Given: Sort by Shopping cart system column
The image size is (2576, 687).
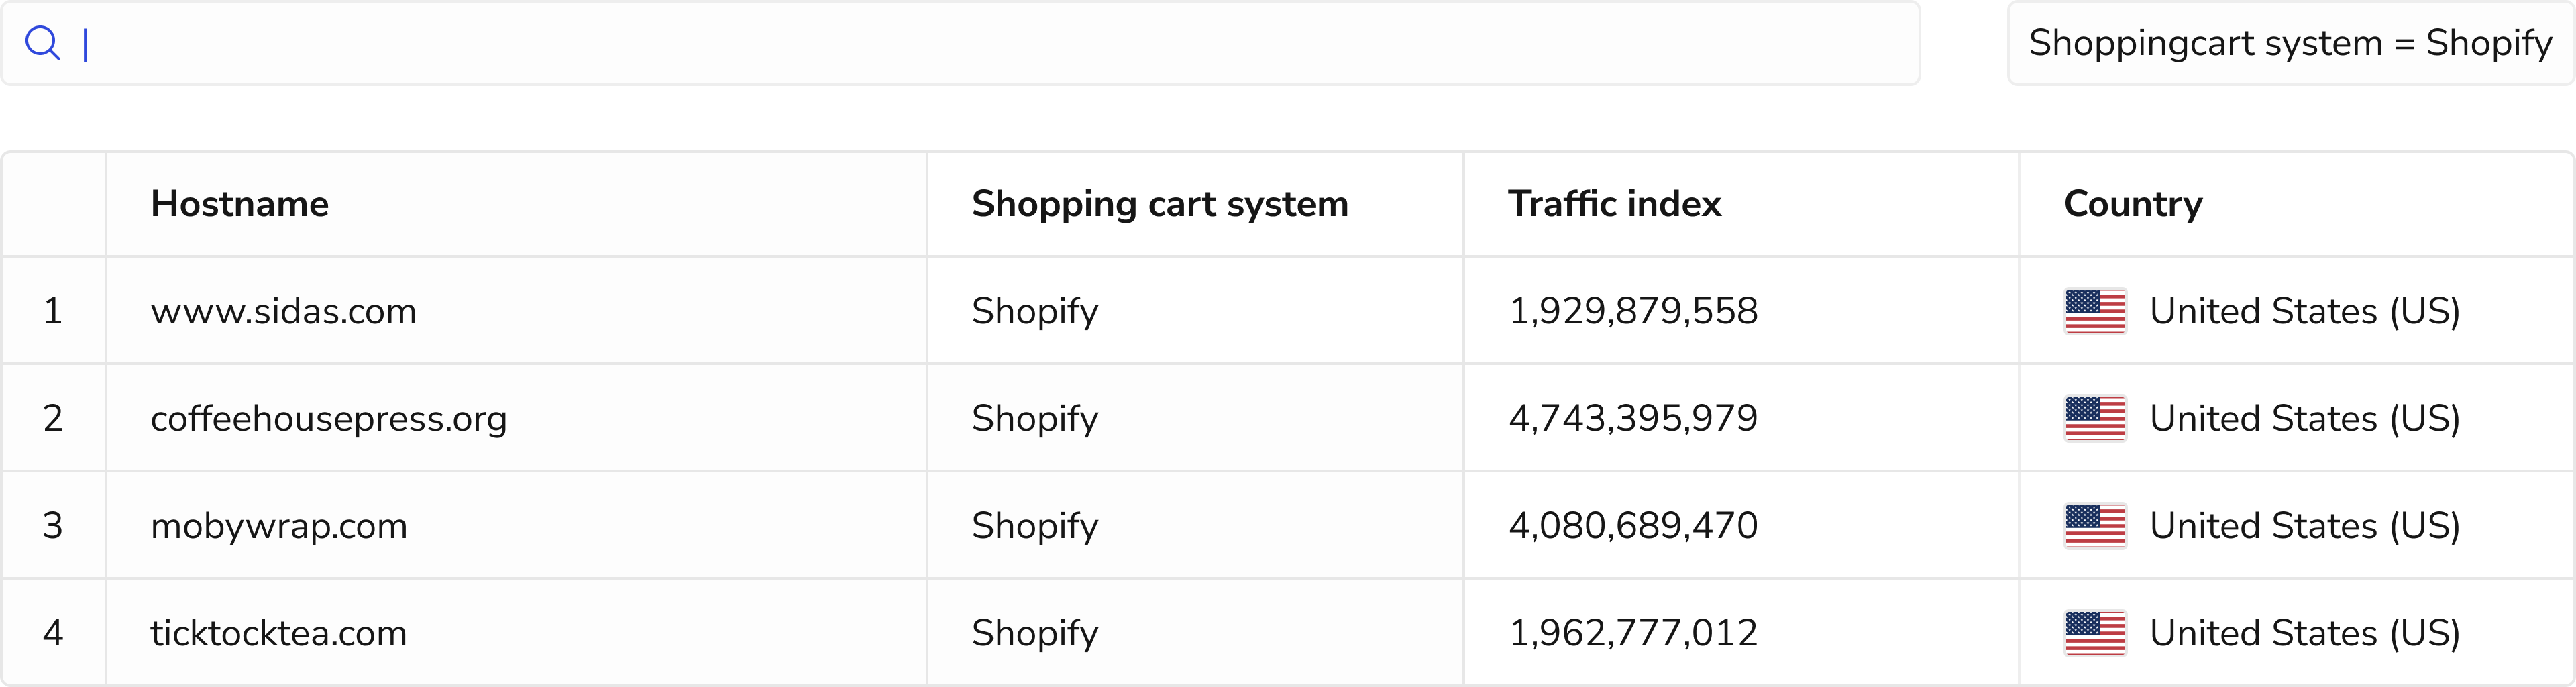Looking at the screenshot, I should coord(1160,204).
